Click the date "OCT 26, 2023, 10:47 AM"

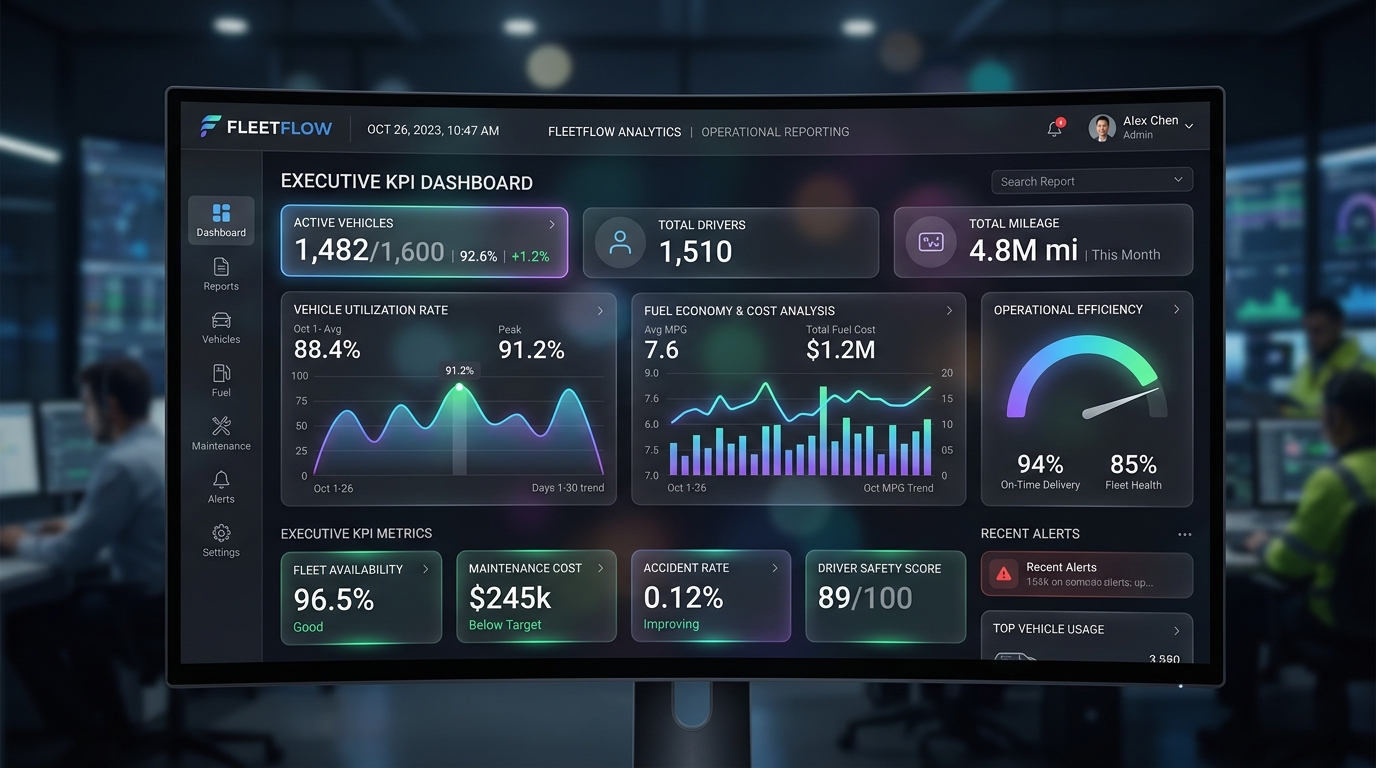[433, 130]
